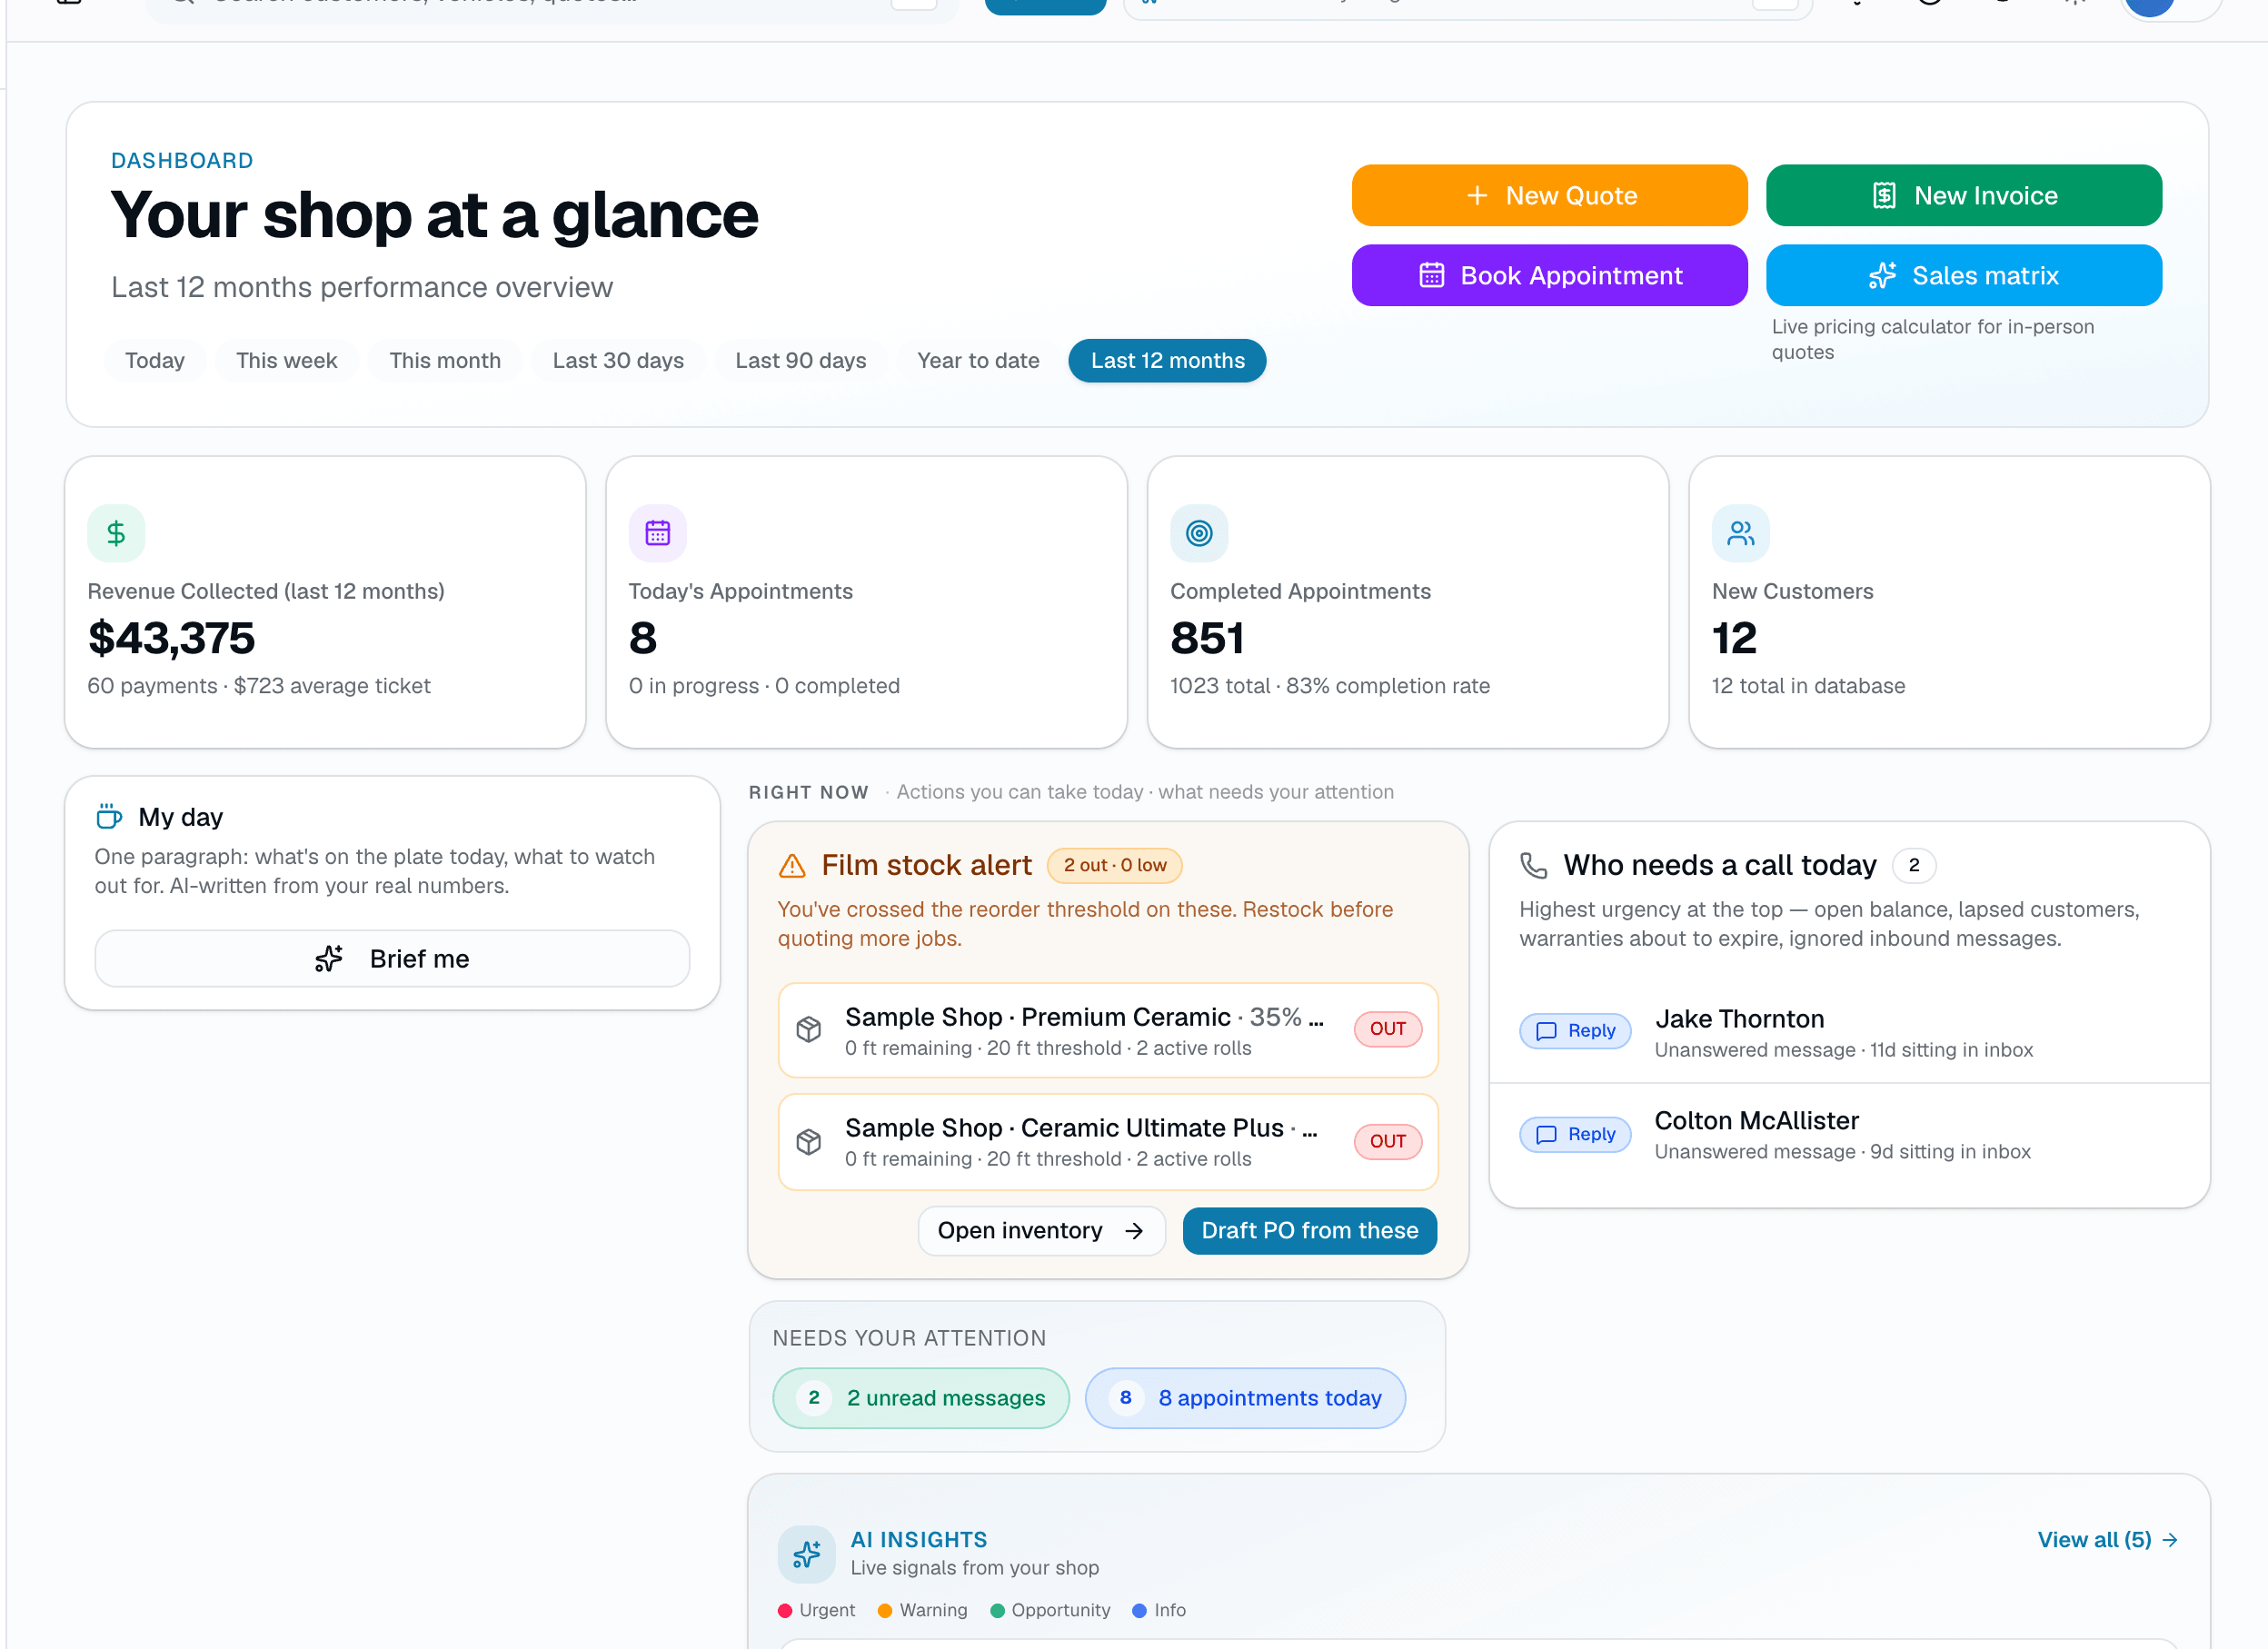
Task: Click the warning triangle beside Film stock alert
Action: (792, 865)
